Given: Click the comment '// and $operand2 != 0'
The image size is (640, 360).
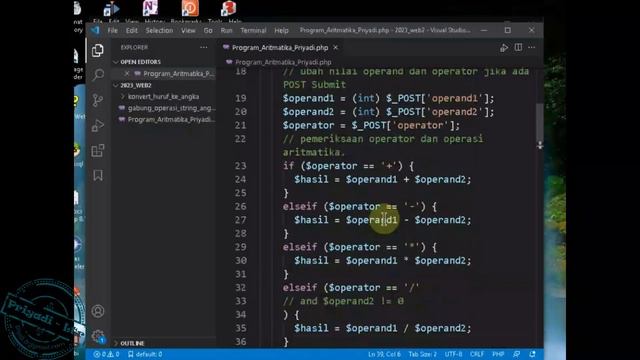Looking at the screenshot, I should [343, 301].
